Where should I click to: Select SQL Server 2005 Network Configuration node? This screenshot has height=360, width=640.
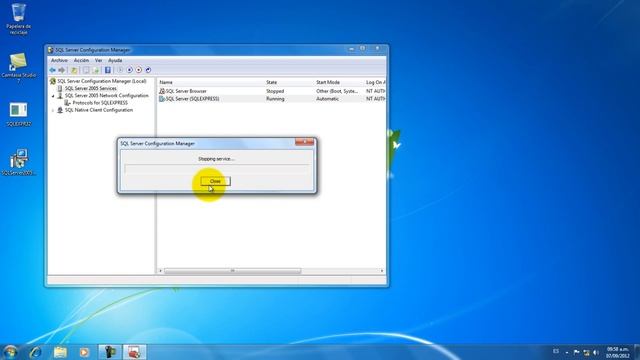pyautogui.click(x=107, y=96)
